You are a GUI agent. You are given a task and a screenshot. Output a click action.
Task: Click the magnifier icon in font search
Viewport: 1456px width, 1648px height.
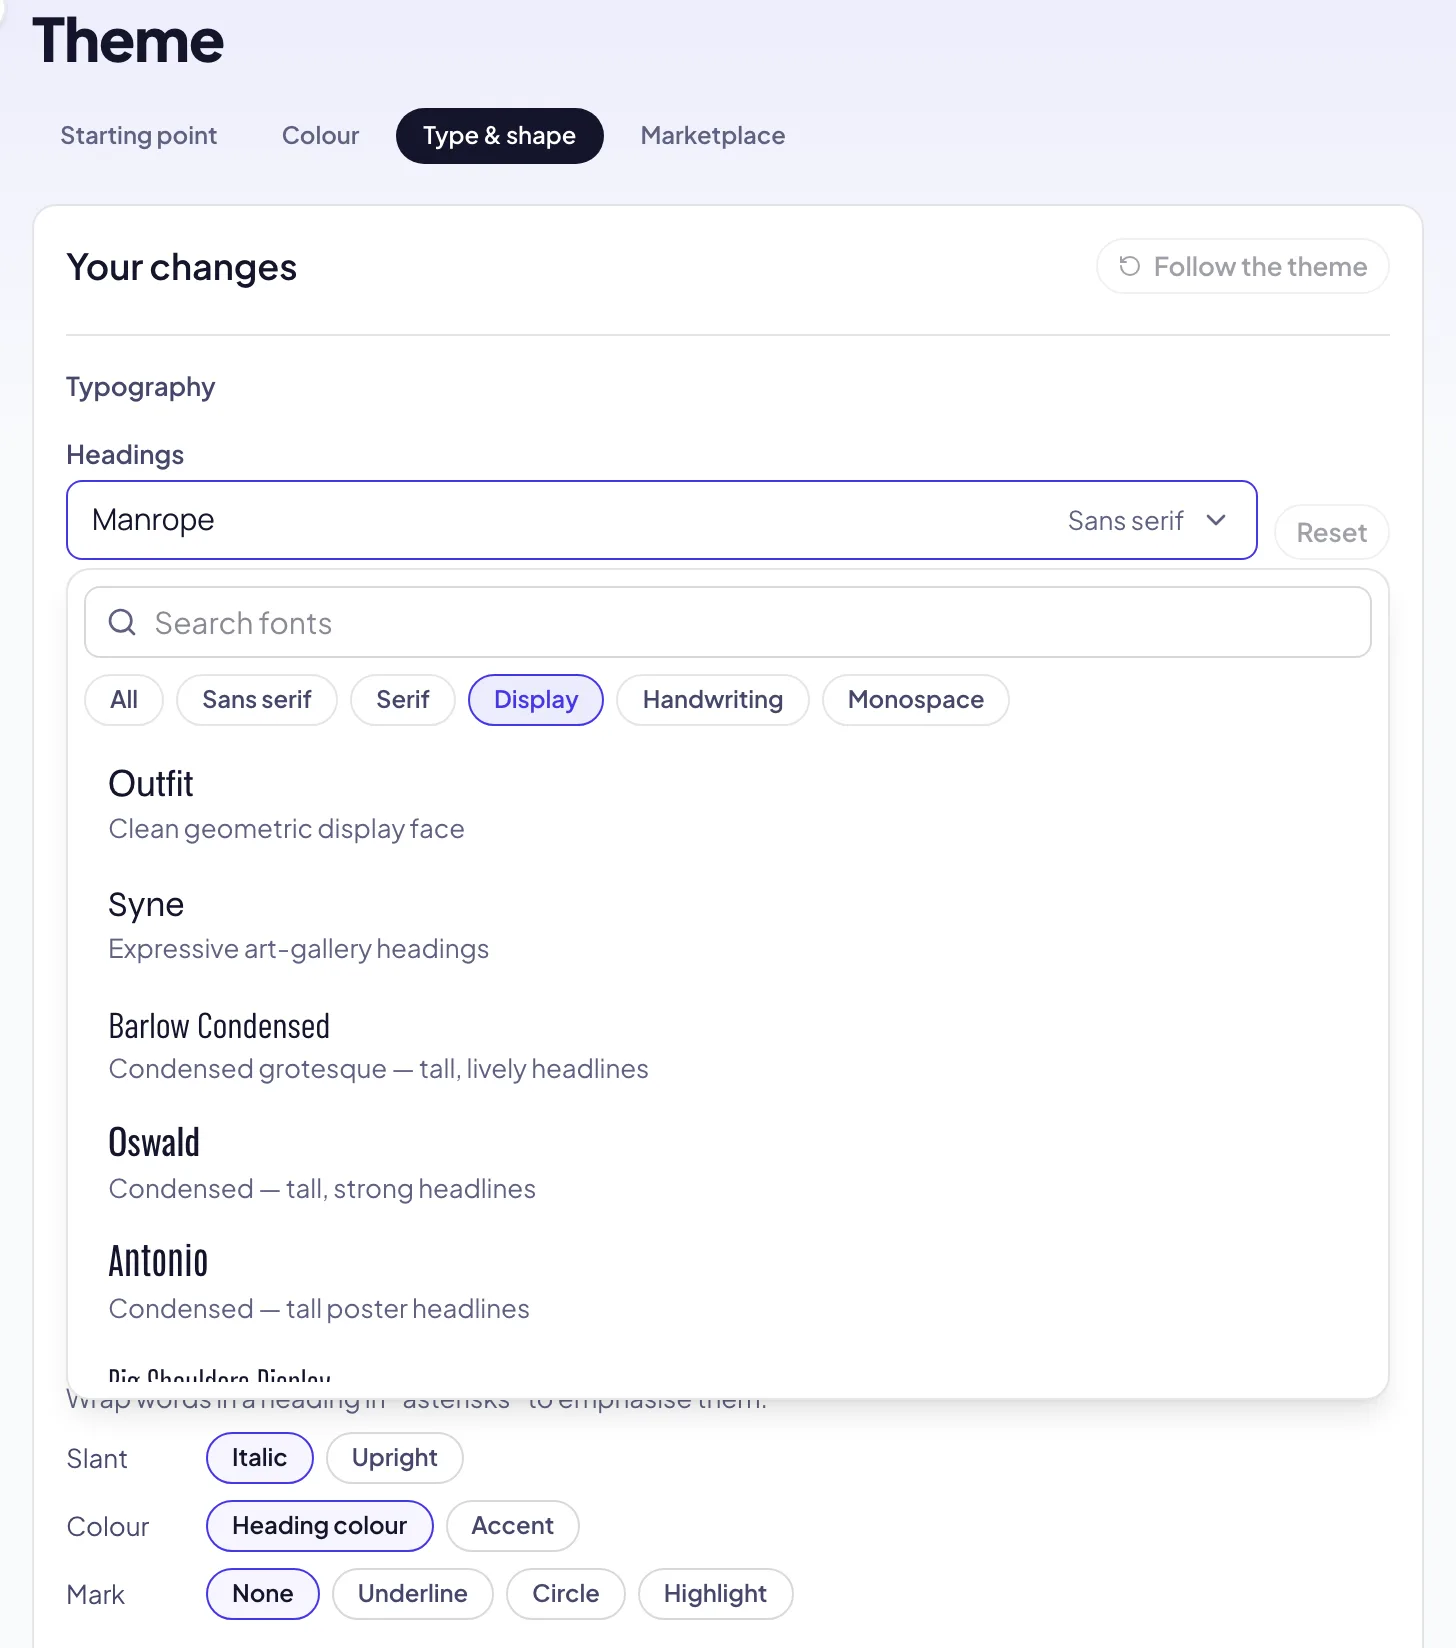pyautogui.click(x=122, y=622)
